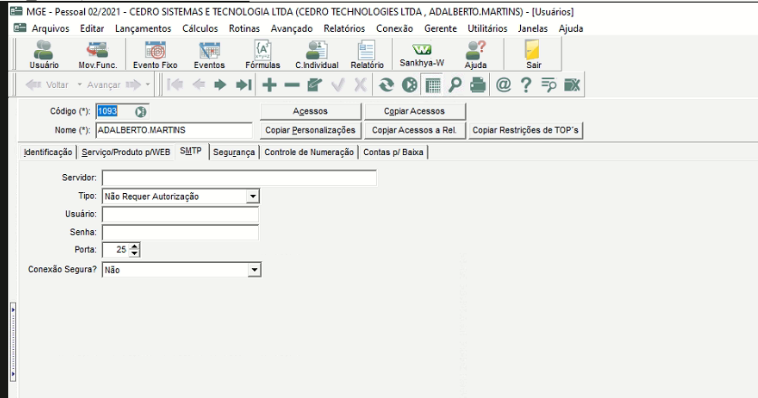Expand the Voltar history dropdown arrow
The width and height of the screenshot is (758, 398).
click(x=80, y=85)
